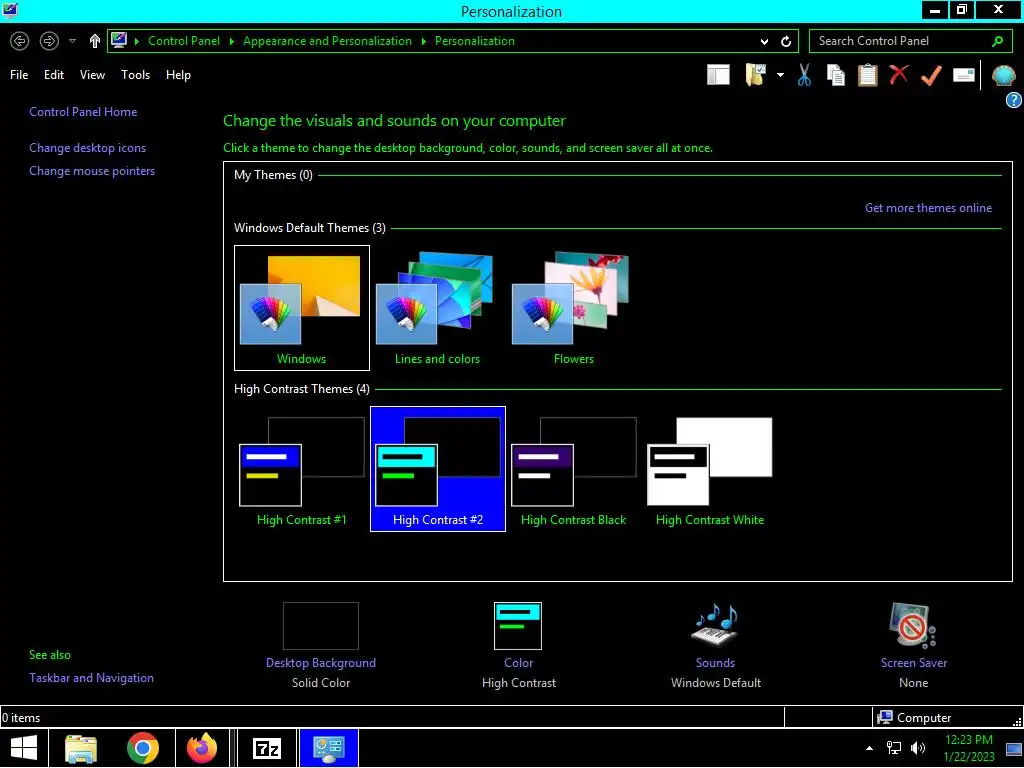Viewport: 1024px width, 768px height.
Task: Click the network tray icon
Action: (893, 748)
